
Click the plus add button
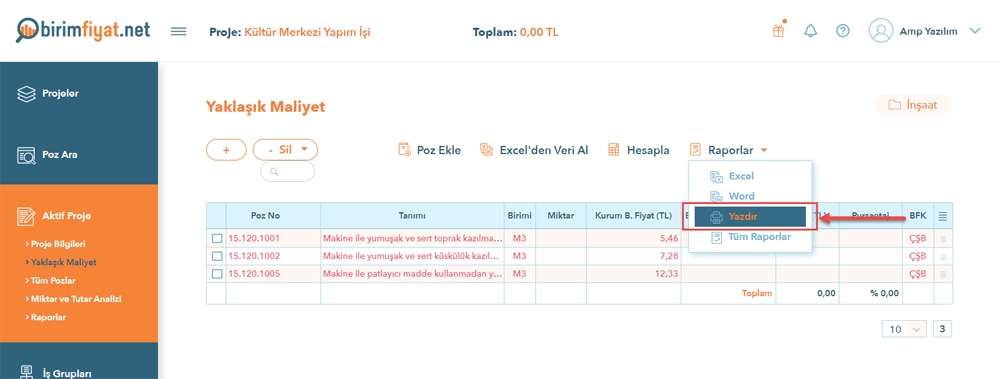tap(226, 150)
